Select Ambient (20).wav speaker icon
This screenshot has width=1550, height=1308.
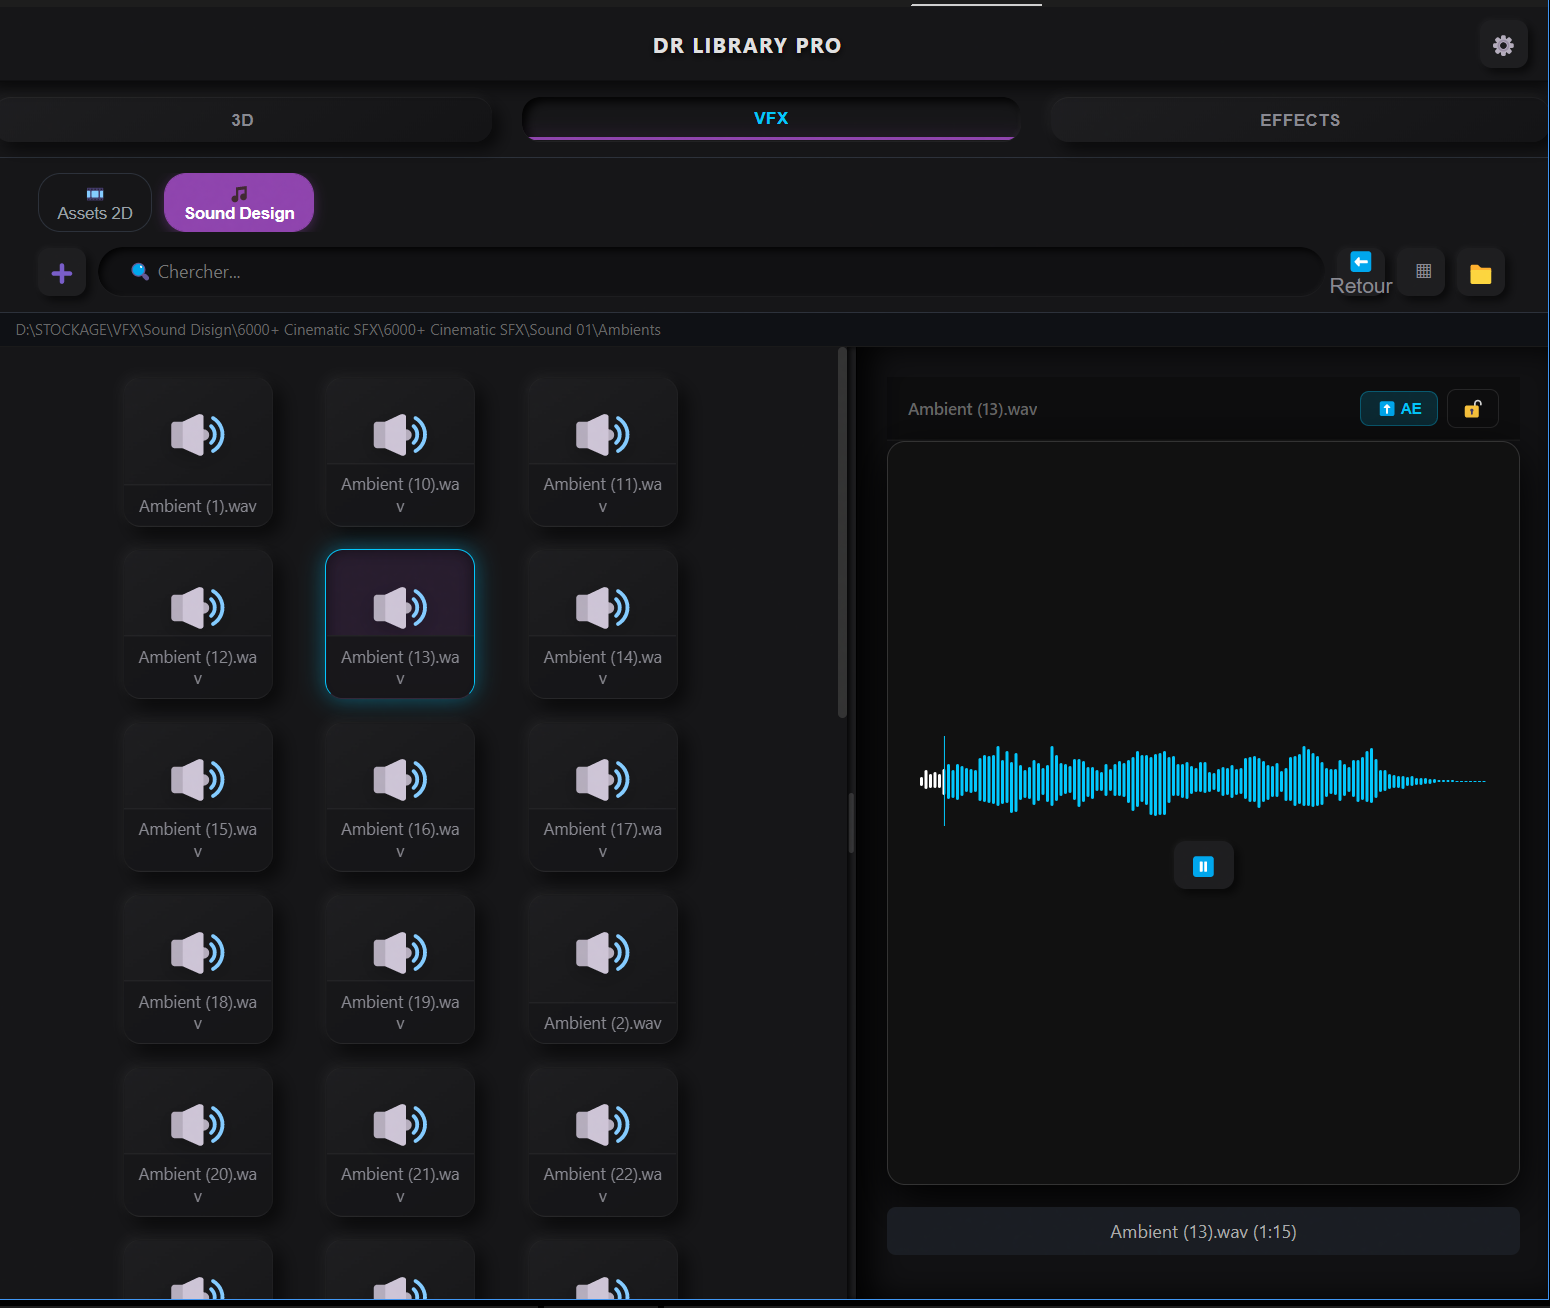point(198,1124)
